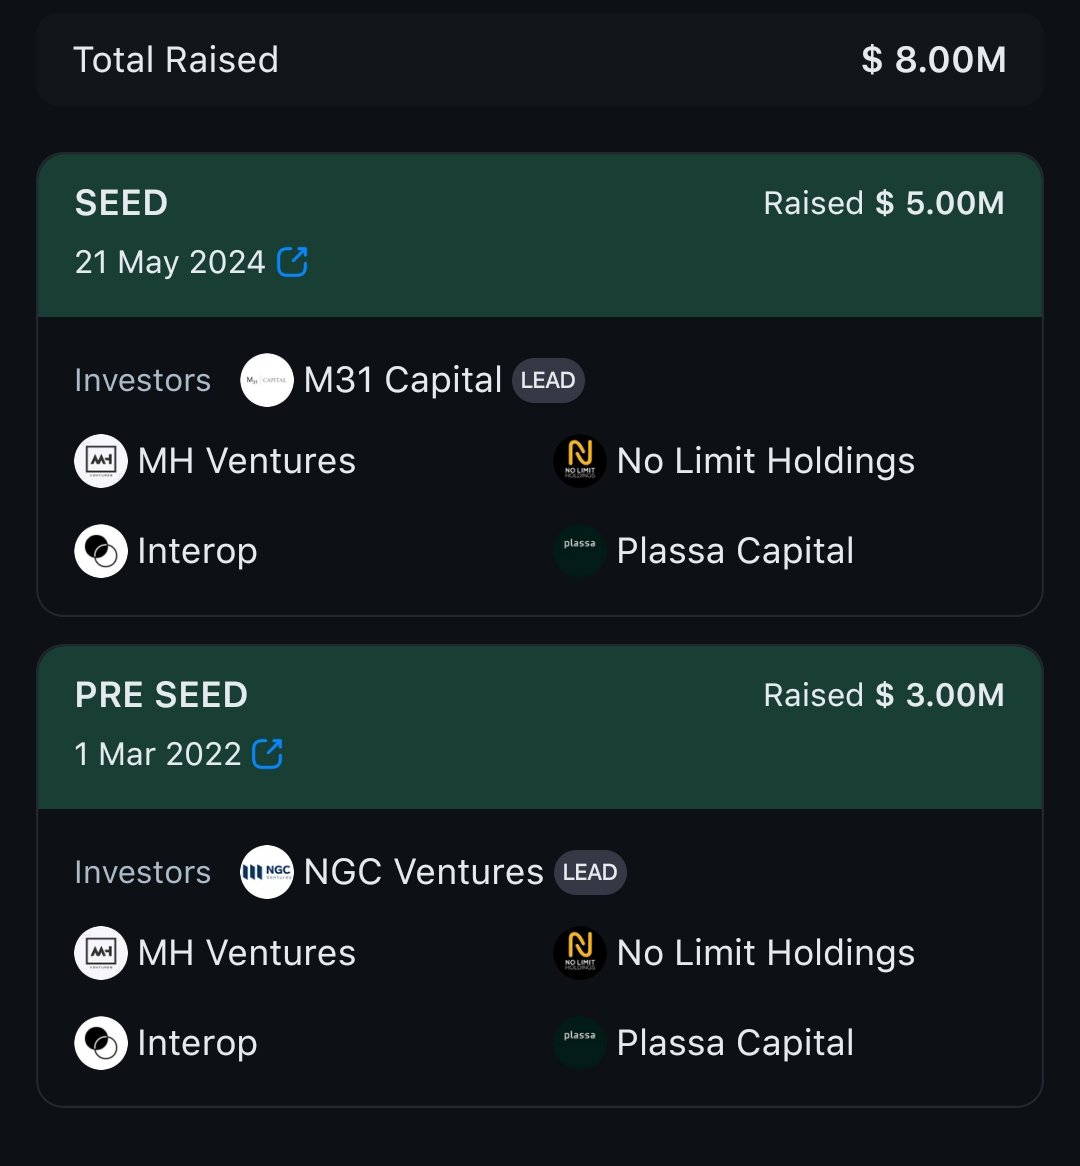
Task: Open the Seed round external link icon
Action: [292, 262]
